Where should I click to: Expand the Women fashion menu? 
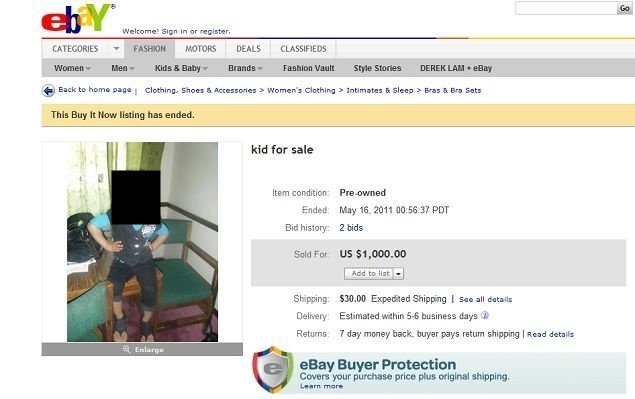pos(72,68)
